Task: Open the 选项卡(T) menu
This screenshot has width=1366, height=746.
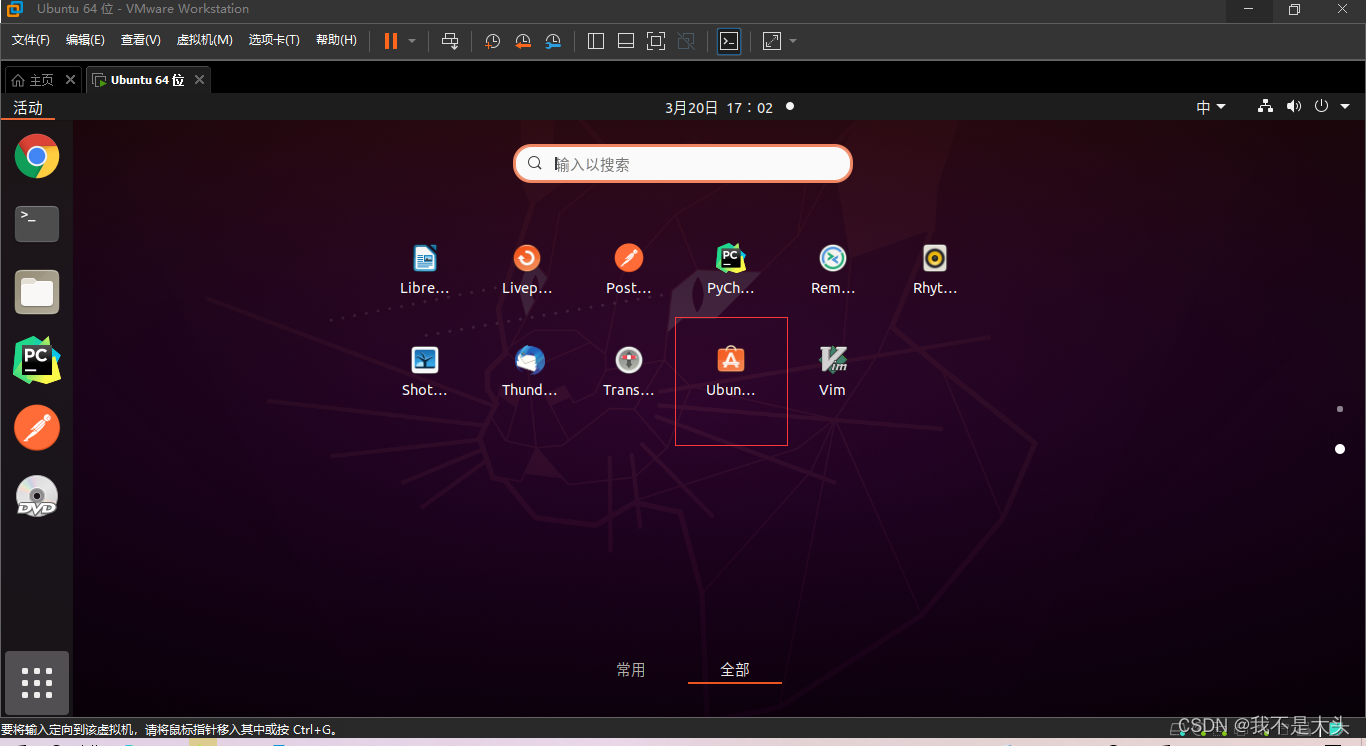Action: (274, 40)
